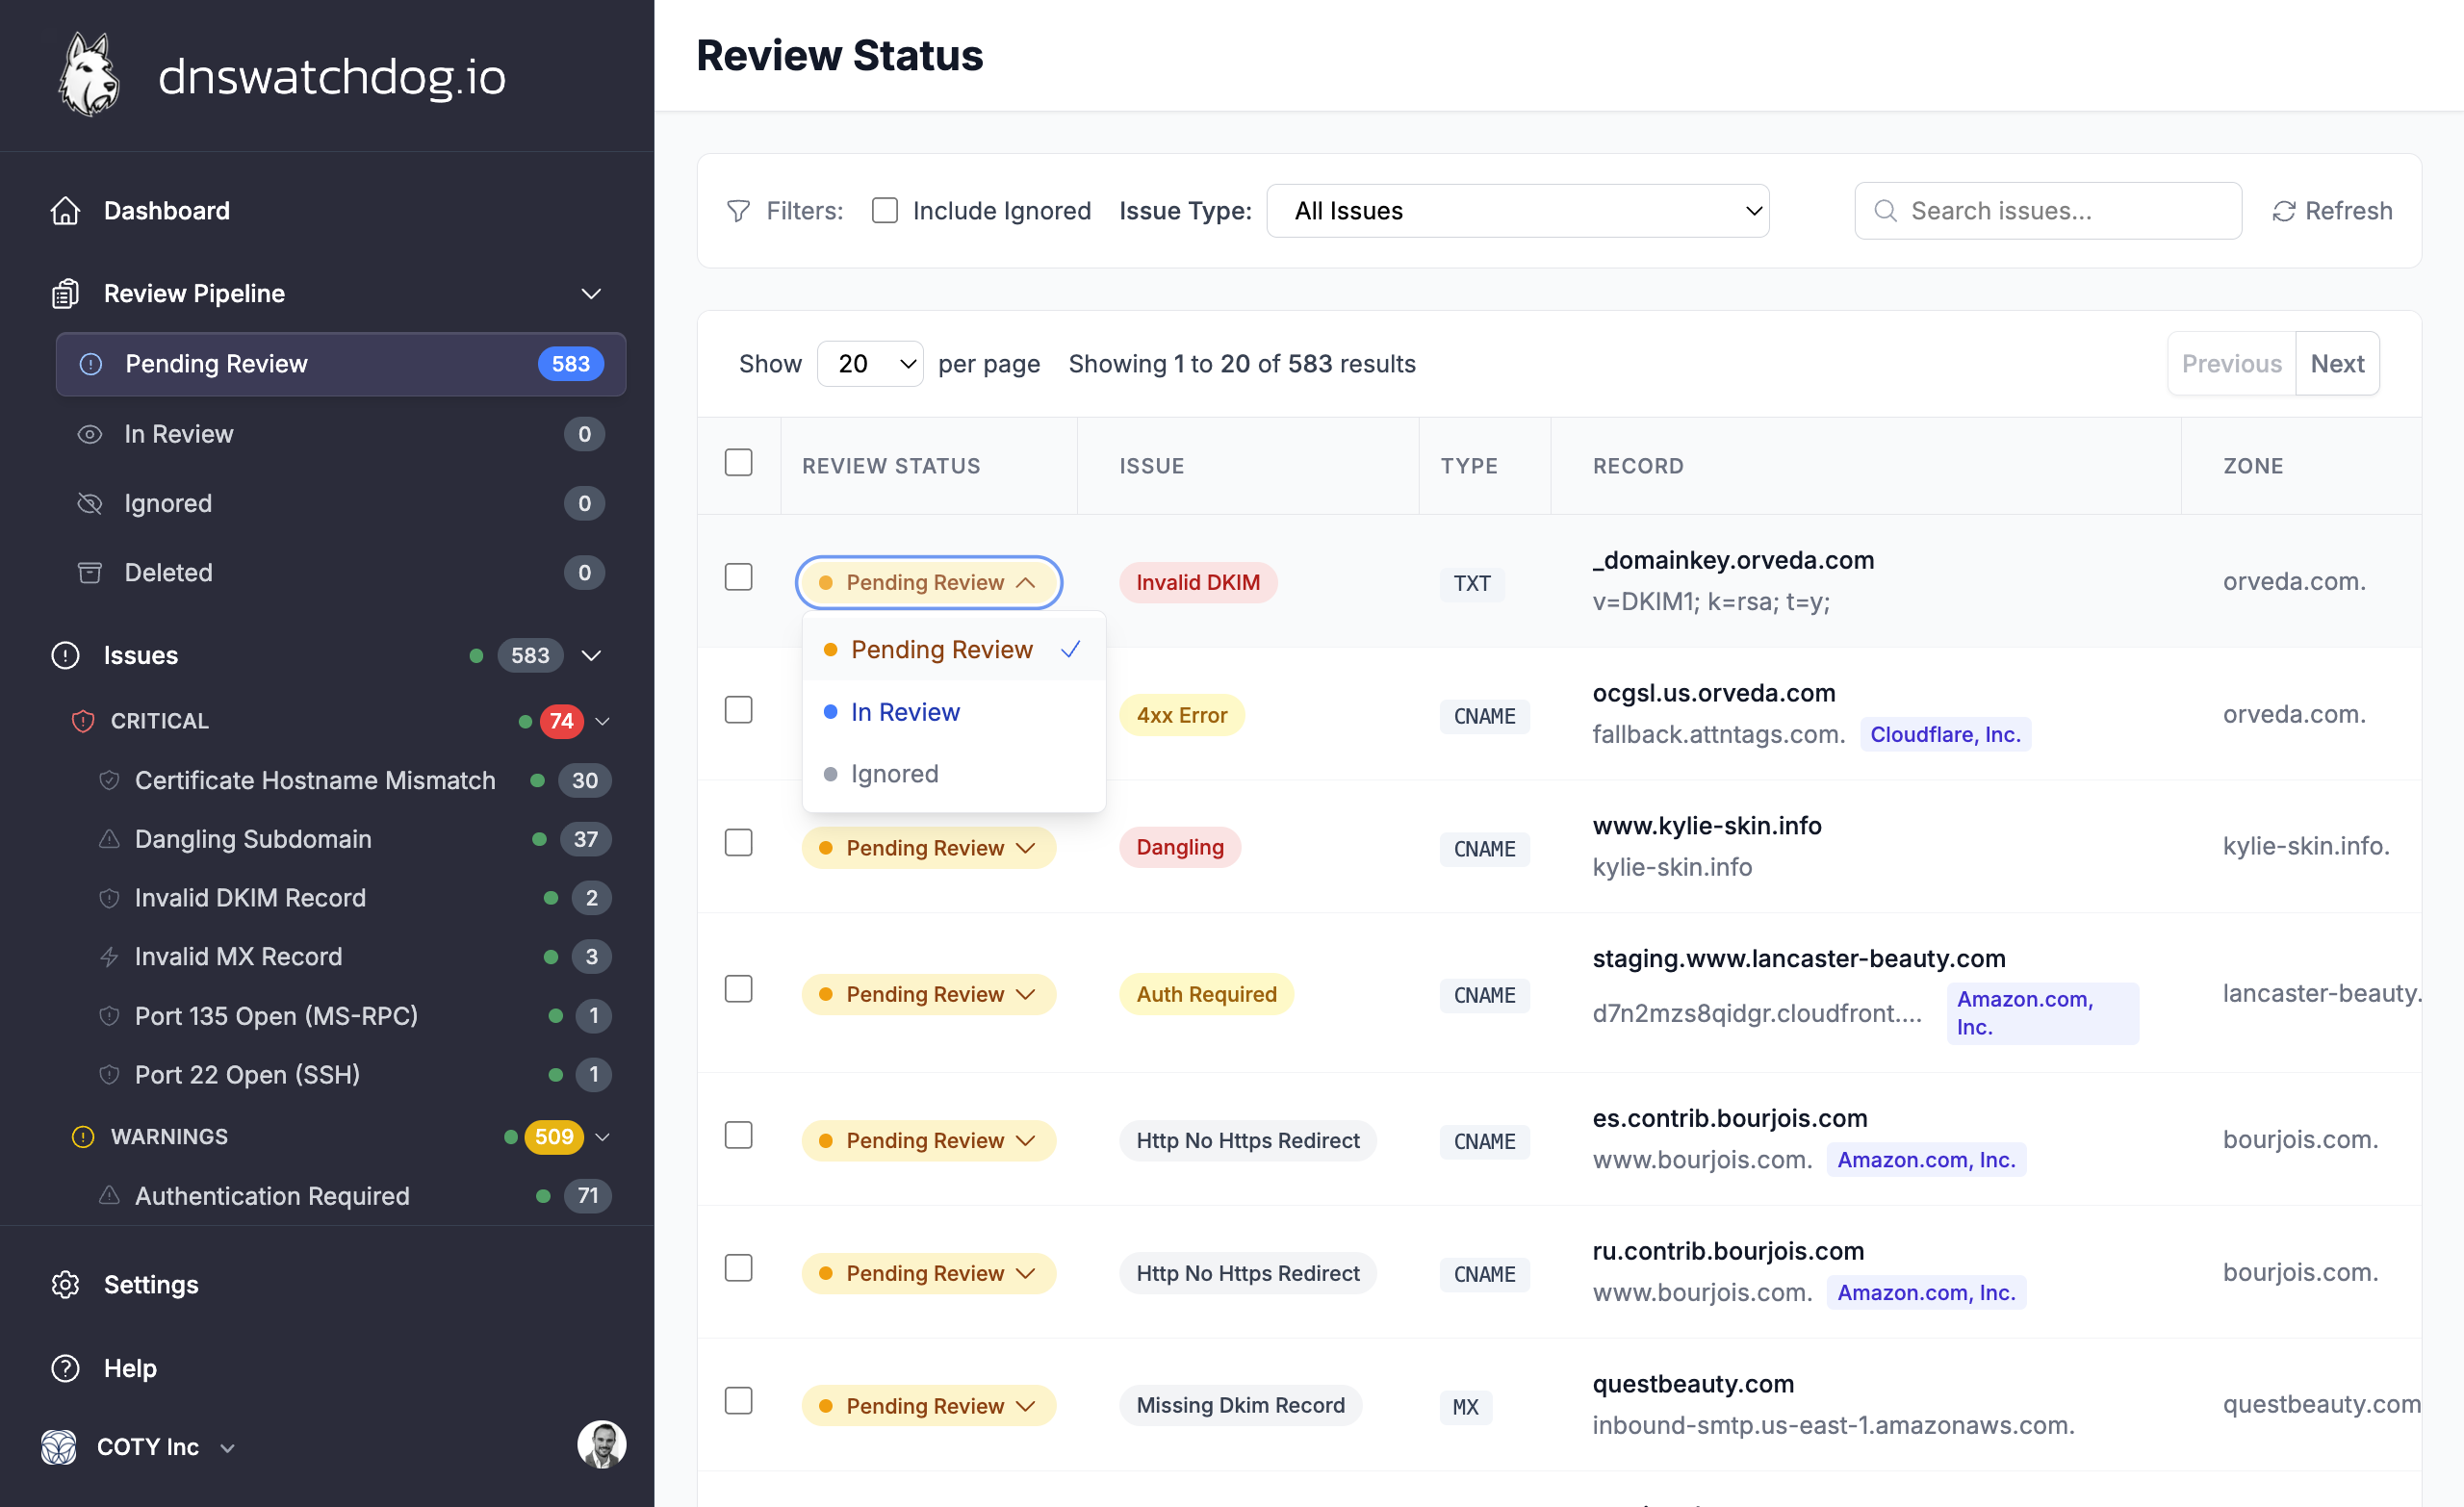Screen dimensions: 2464x1507
Task: Check the ru.contrib.bourjois.com row checkbox
Action: [x=739, y=1268]
